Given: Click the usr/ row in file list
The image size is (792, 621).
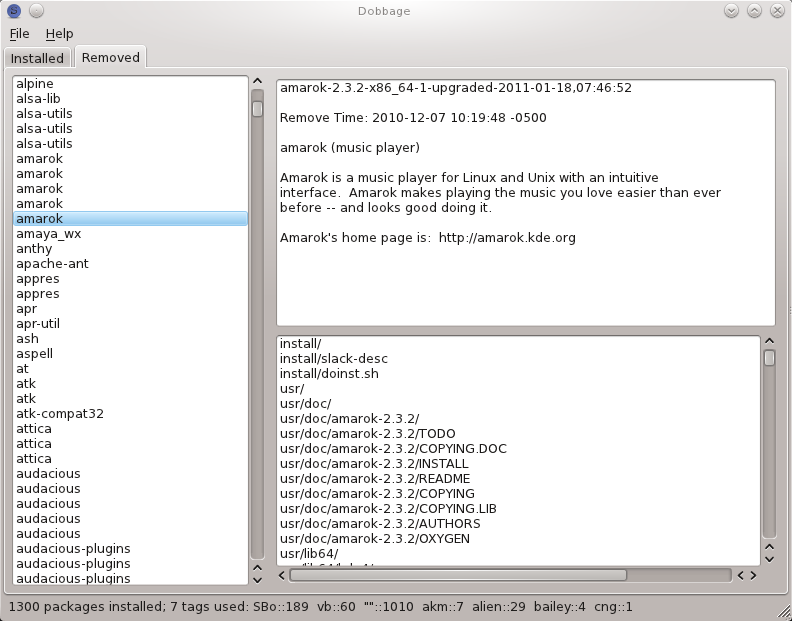Looking at the screenshot, I should [519, 389].
